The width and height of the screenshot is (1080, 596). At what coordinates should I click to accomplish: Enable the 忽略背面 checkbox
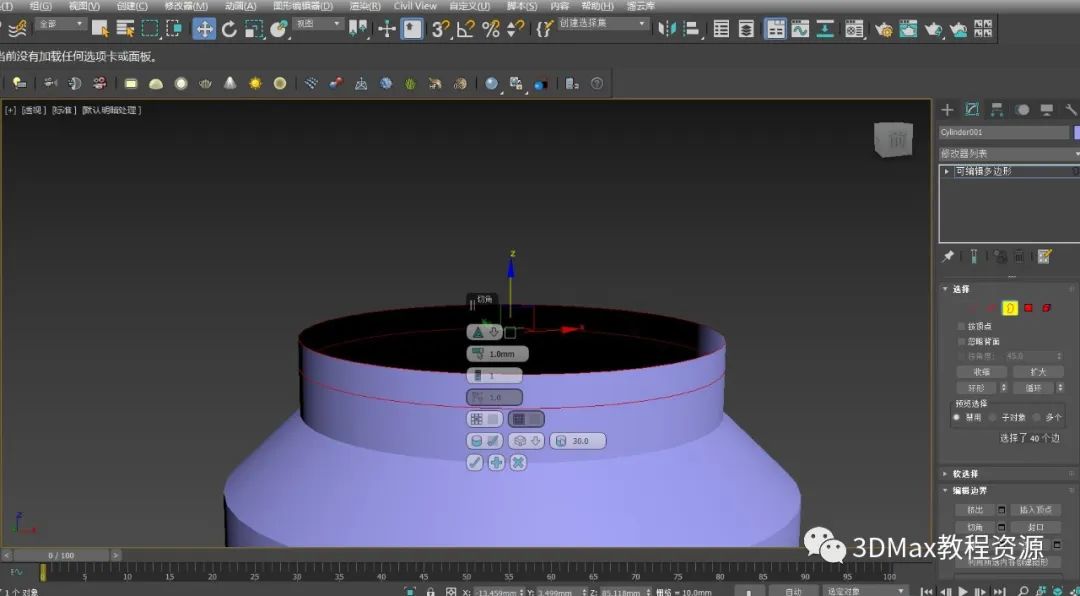click(961, 341)
